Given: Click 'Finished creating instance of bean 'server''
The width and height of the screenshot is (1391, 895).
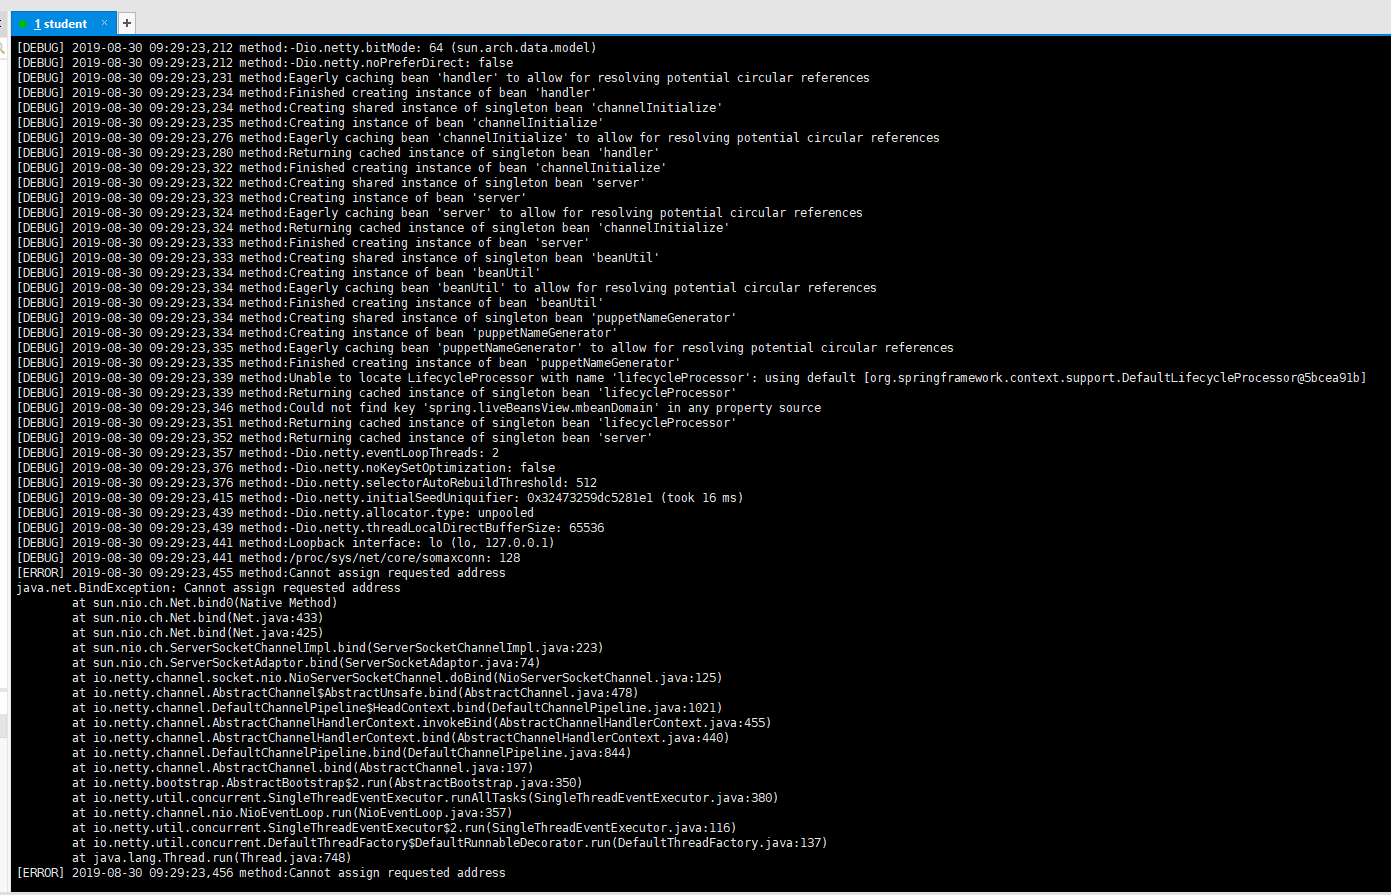Looking at the screenshot, I should (303, 243).
